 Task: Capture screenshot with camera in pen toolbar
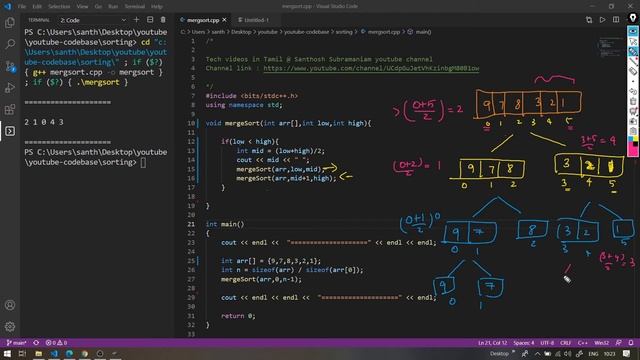[633, 121]
